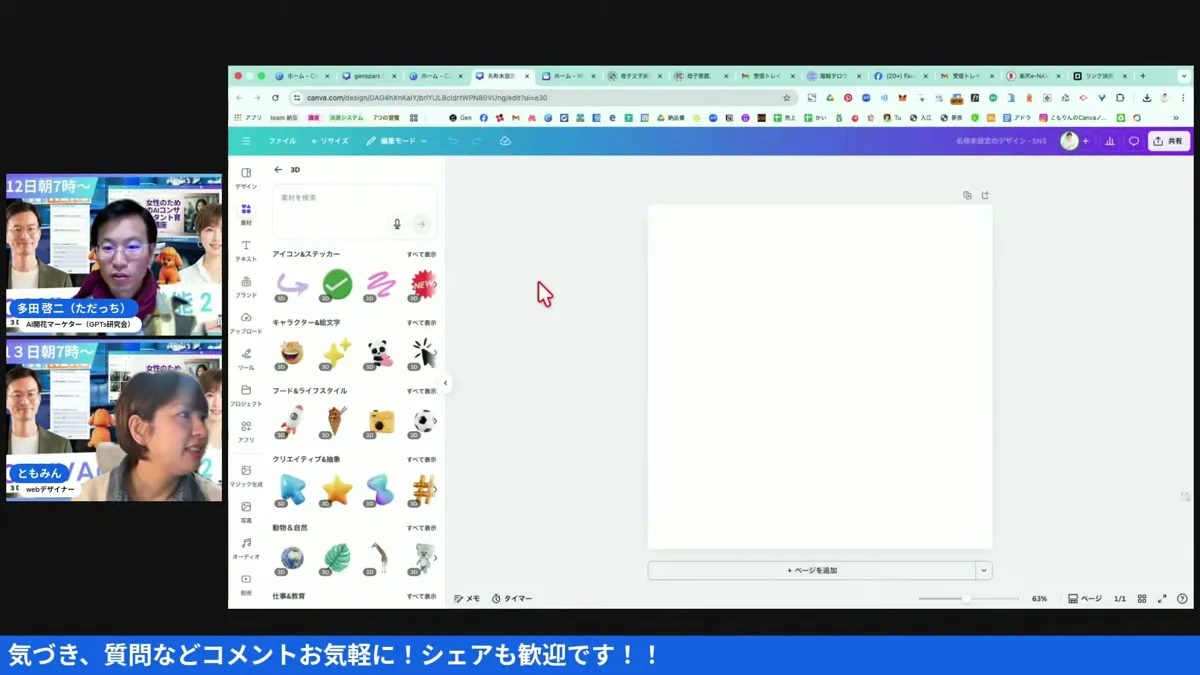Open the ファイル menu
1200x675 pixels.
point(282,141)
